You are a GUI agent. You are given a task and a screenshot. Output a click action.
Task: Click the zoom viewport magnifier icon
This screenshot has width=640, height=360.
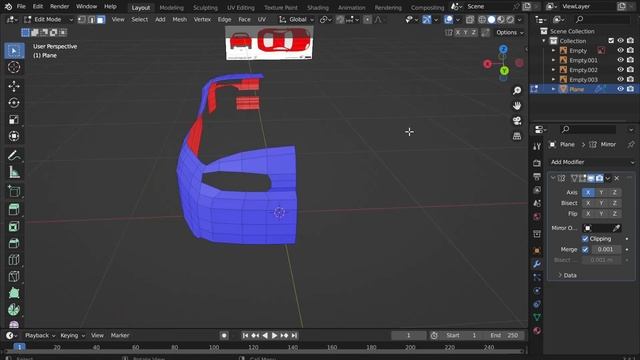point(517,91)
